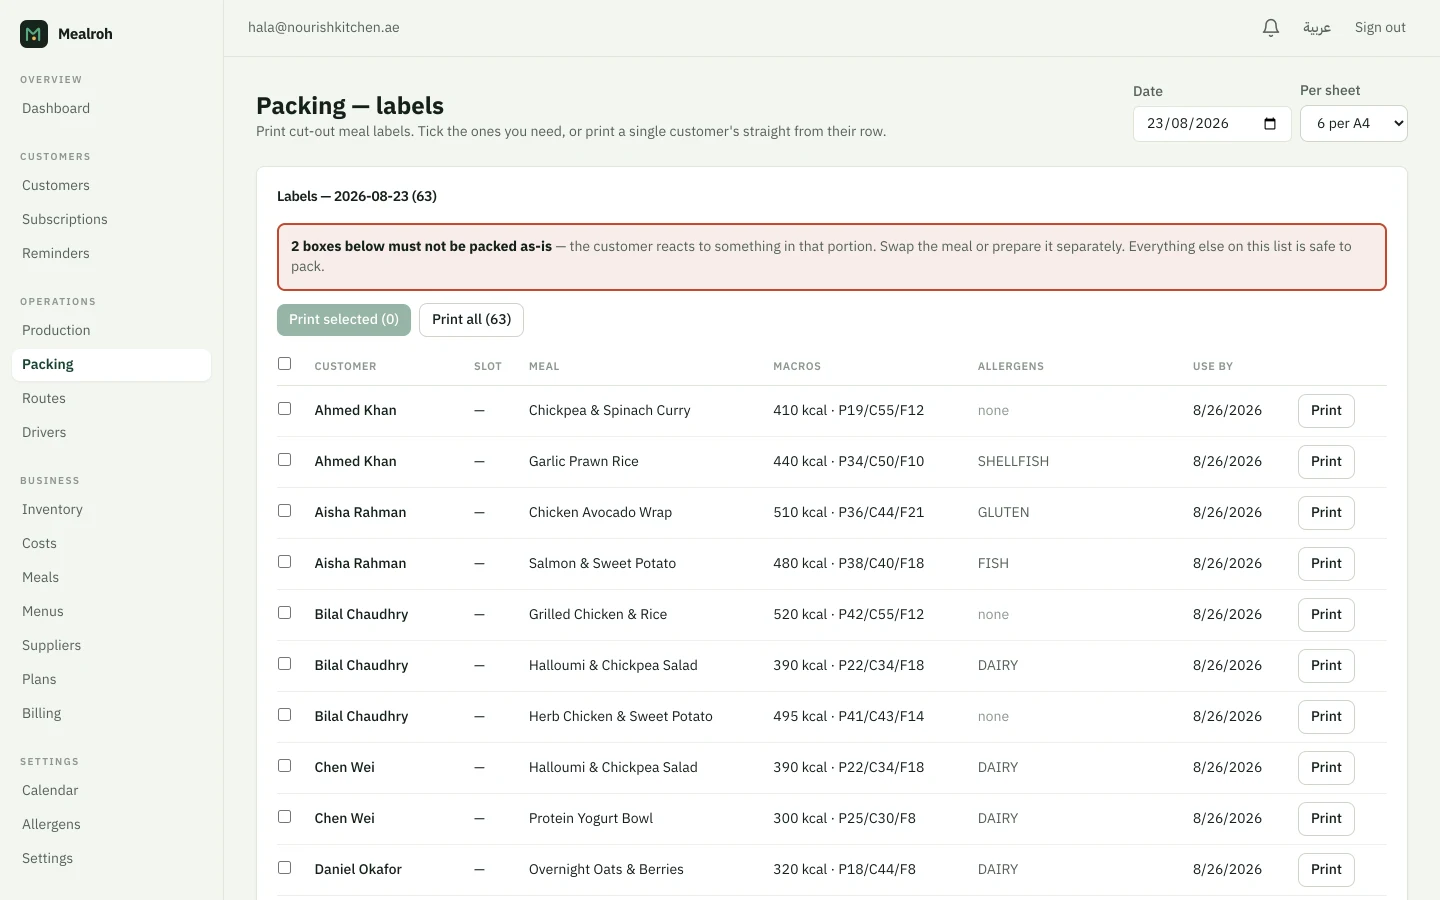The width and height of the screenshot is (1440, 900).
Task: Open the notifications bell
Action: pos(1271,28)
